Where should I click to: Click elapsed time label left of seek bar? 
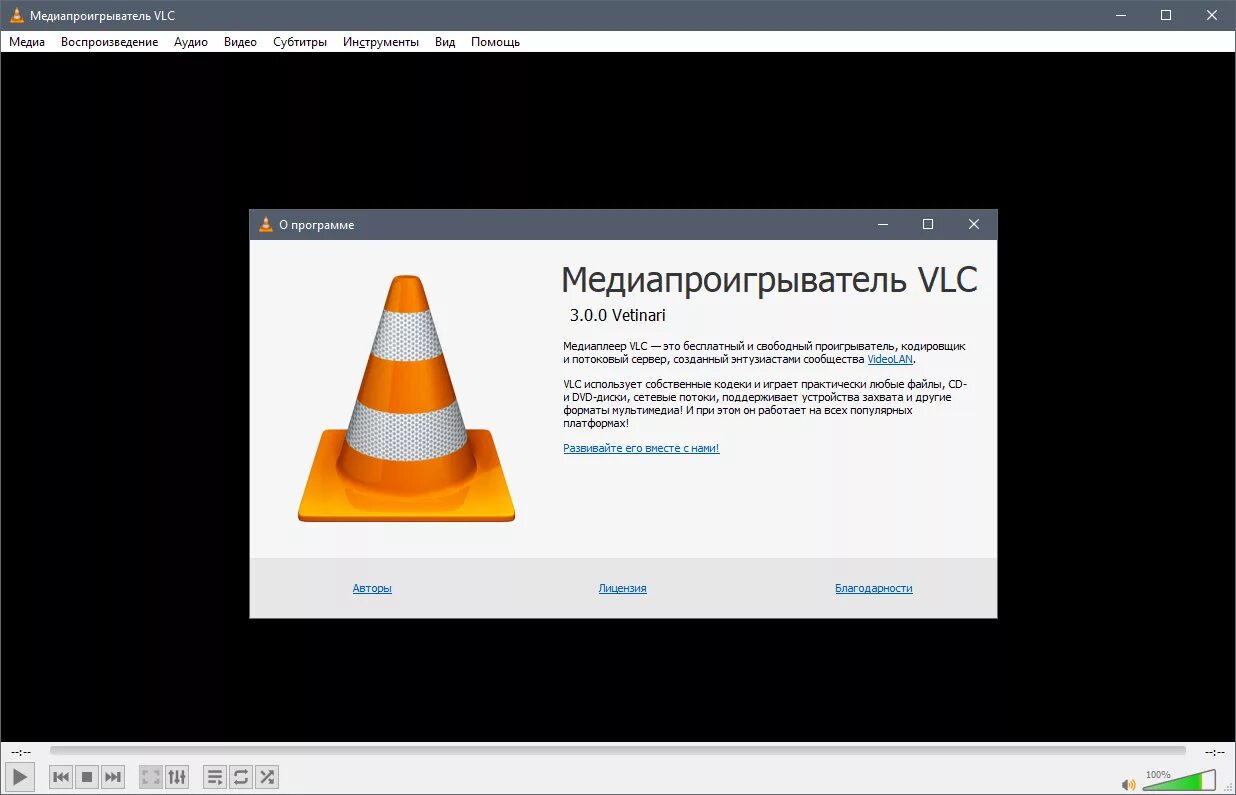21,751
